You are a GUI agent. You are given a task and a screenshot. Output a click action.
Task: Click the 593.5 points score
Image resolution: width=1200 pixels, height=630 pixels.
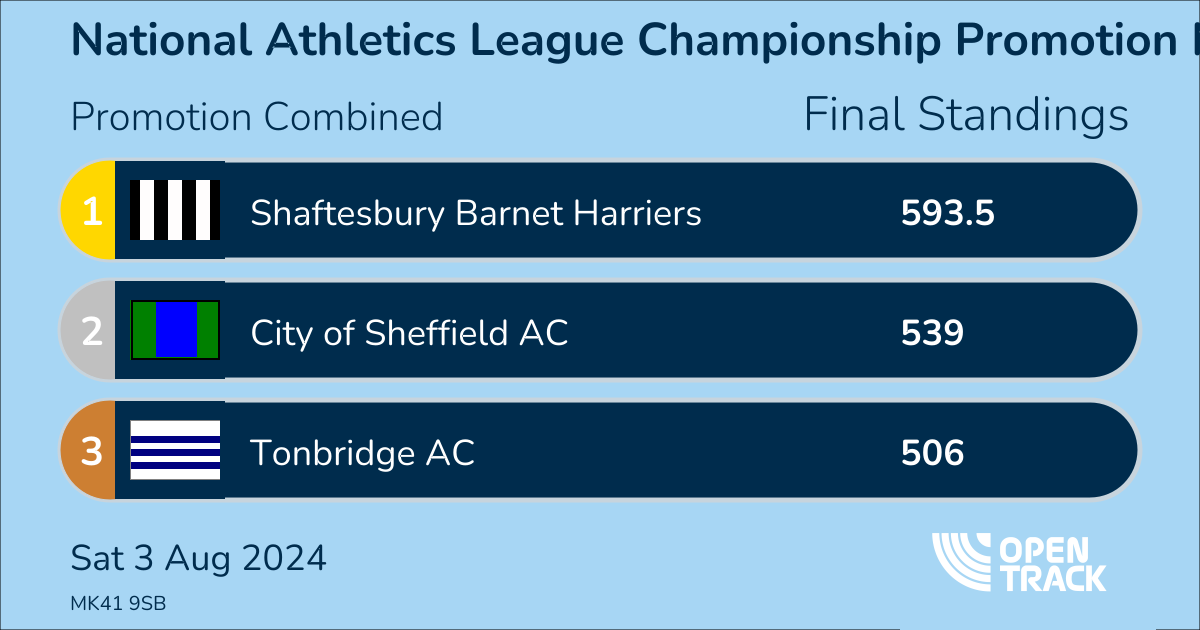(x=947, y=213)
